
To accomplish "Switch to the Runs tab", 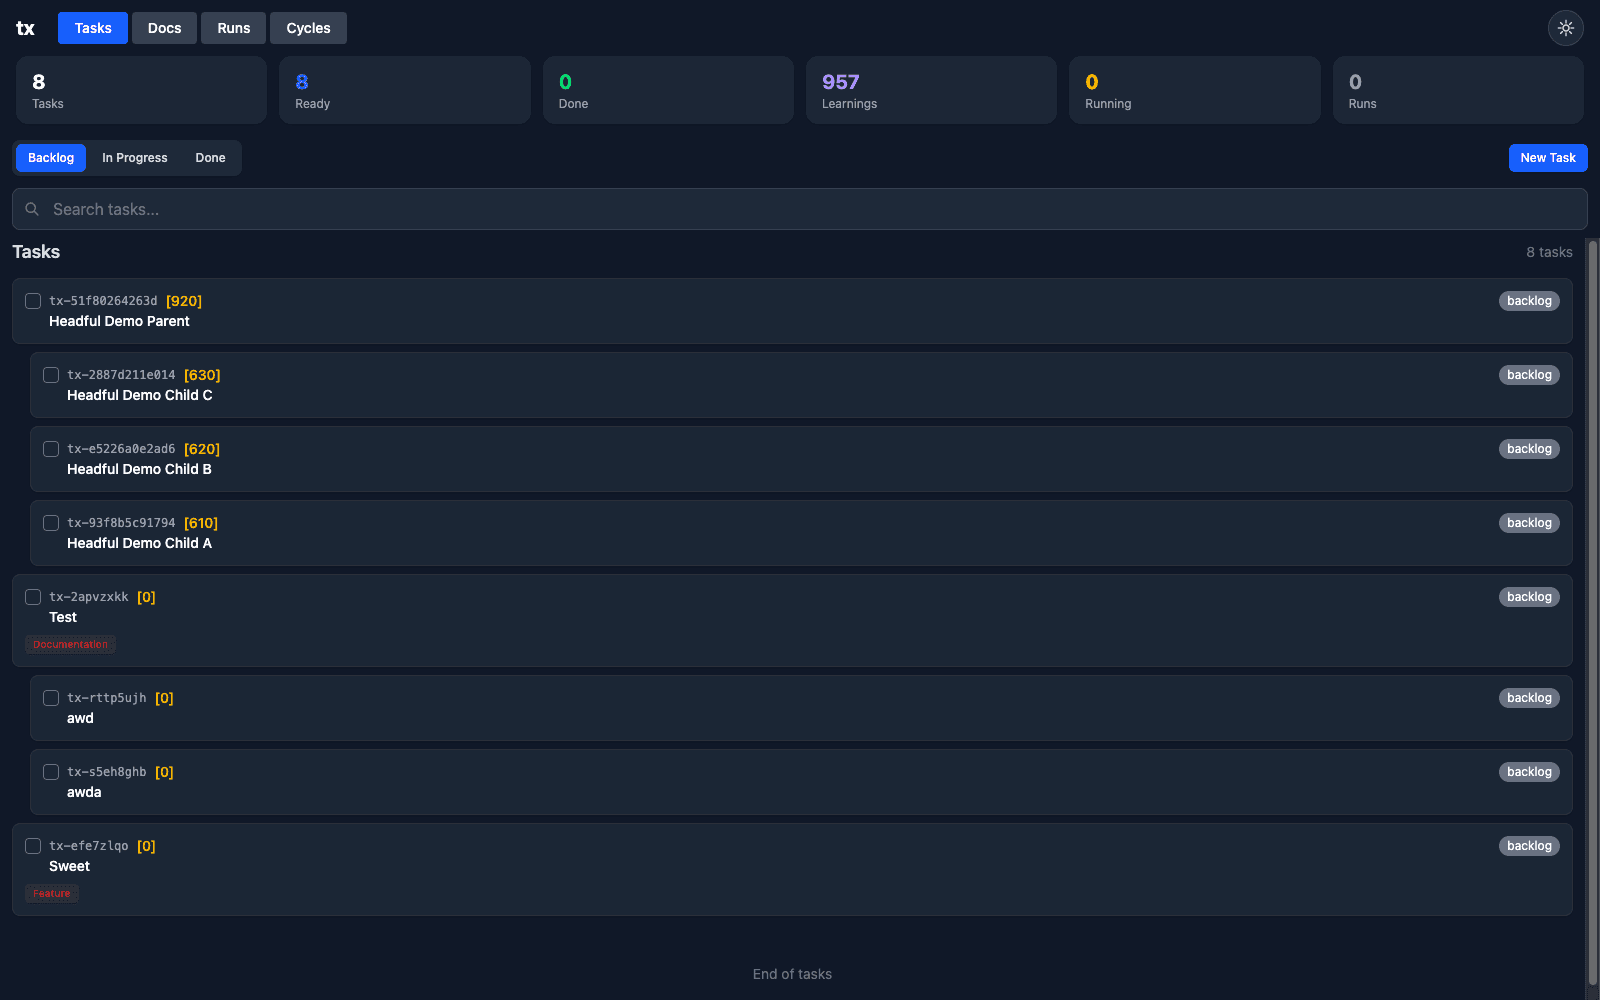I will (x=233, y=28).
